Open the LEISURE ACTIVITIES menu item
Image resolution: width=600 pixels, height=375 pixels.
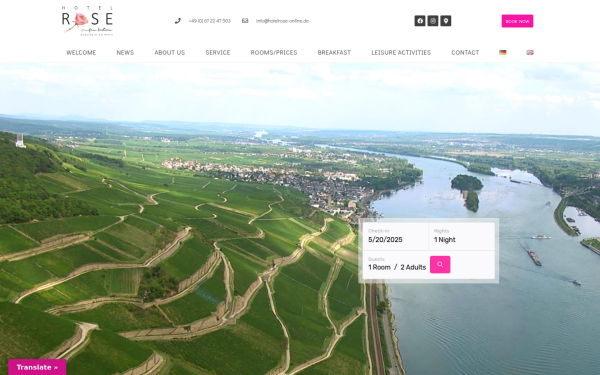point(401,52)
